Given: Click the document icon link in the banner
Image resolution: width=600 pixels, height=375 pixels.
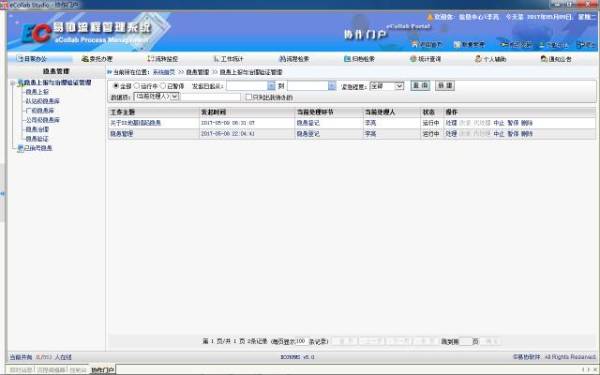Looking at the screenshot, I should click(457, 44).
